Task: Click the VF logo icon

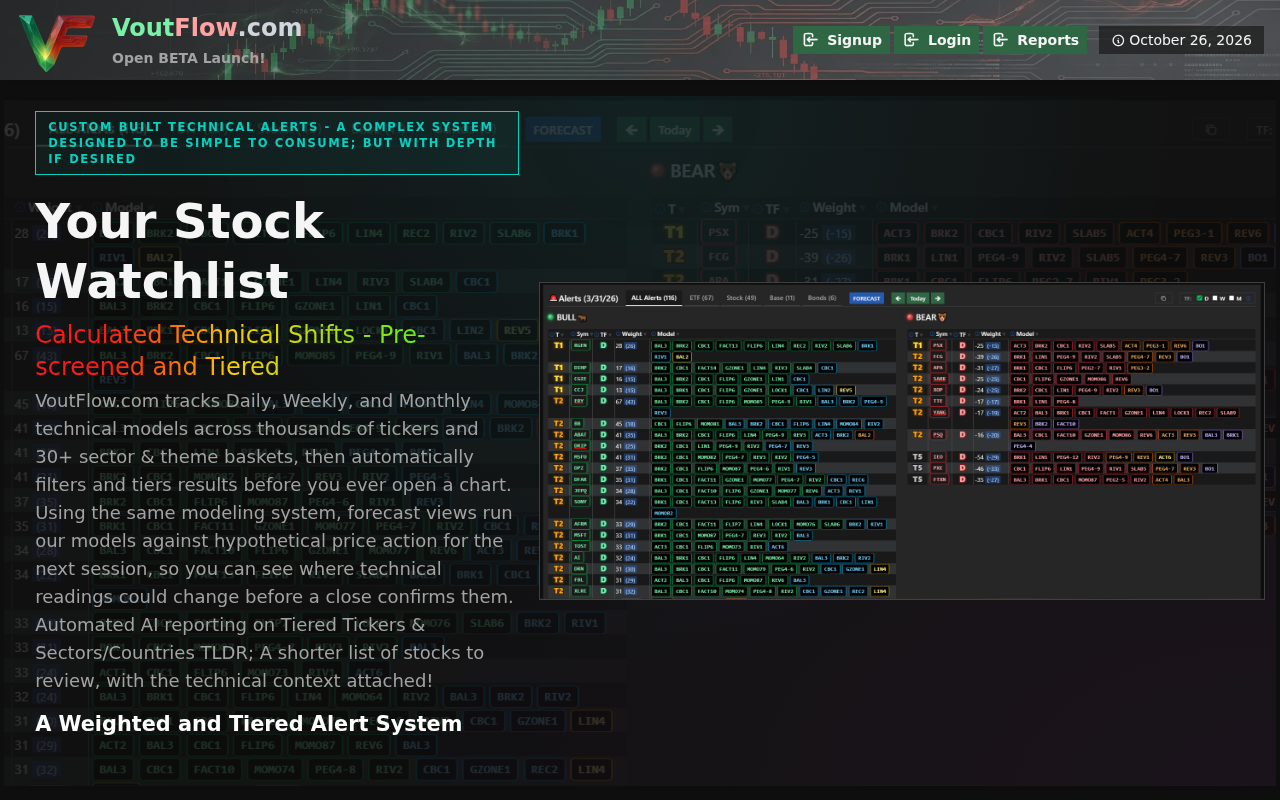Action: point(57,41)
